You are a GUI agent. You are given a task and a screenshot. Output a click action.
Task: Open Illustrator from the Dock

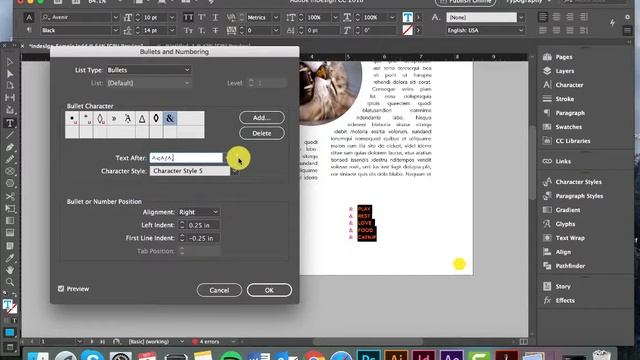tap(396, 356)
